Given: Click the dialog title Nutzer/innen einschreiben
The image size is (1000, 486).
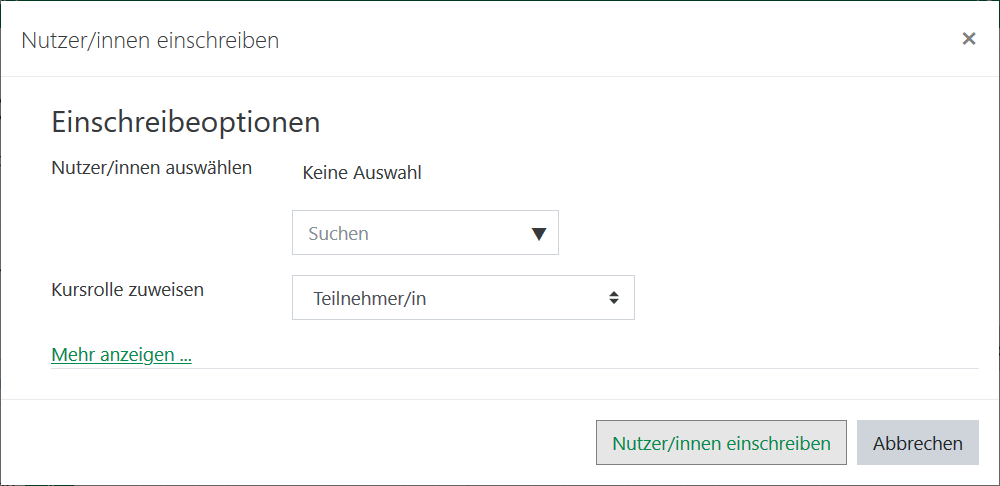Looking at the screenshot, I should [150, 41].
